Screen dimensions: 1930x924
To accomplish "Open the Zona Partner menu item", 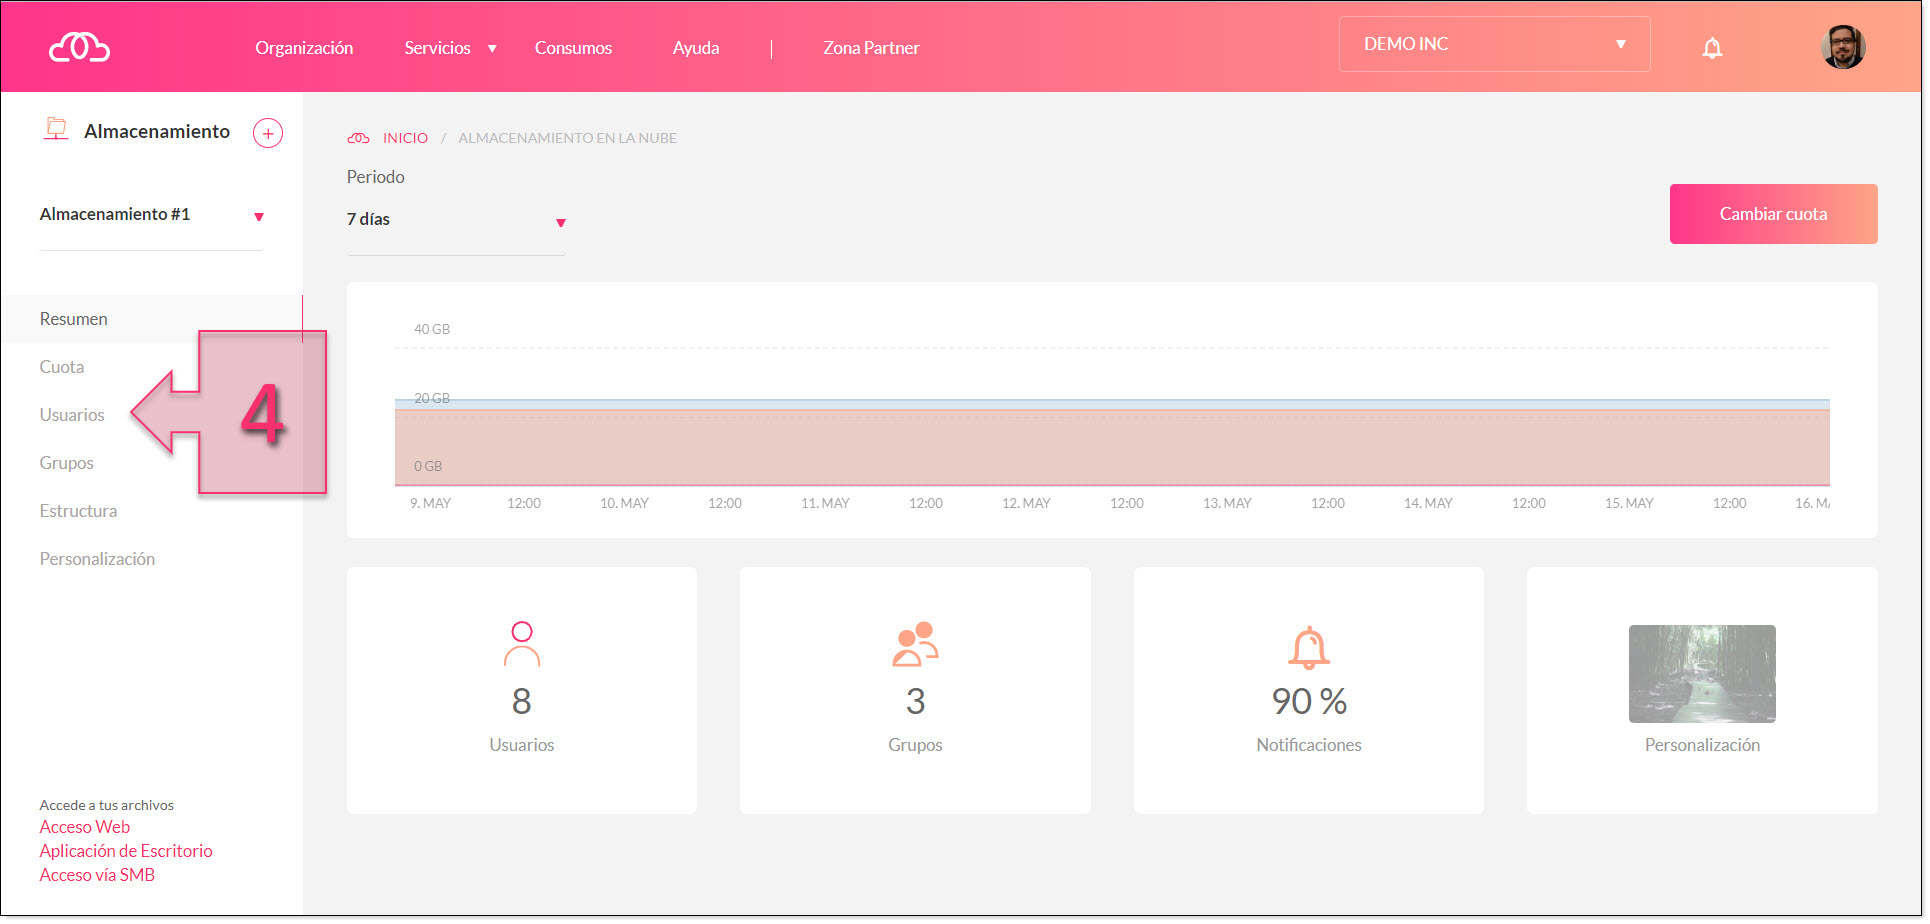I will tap(870, 47).
